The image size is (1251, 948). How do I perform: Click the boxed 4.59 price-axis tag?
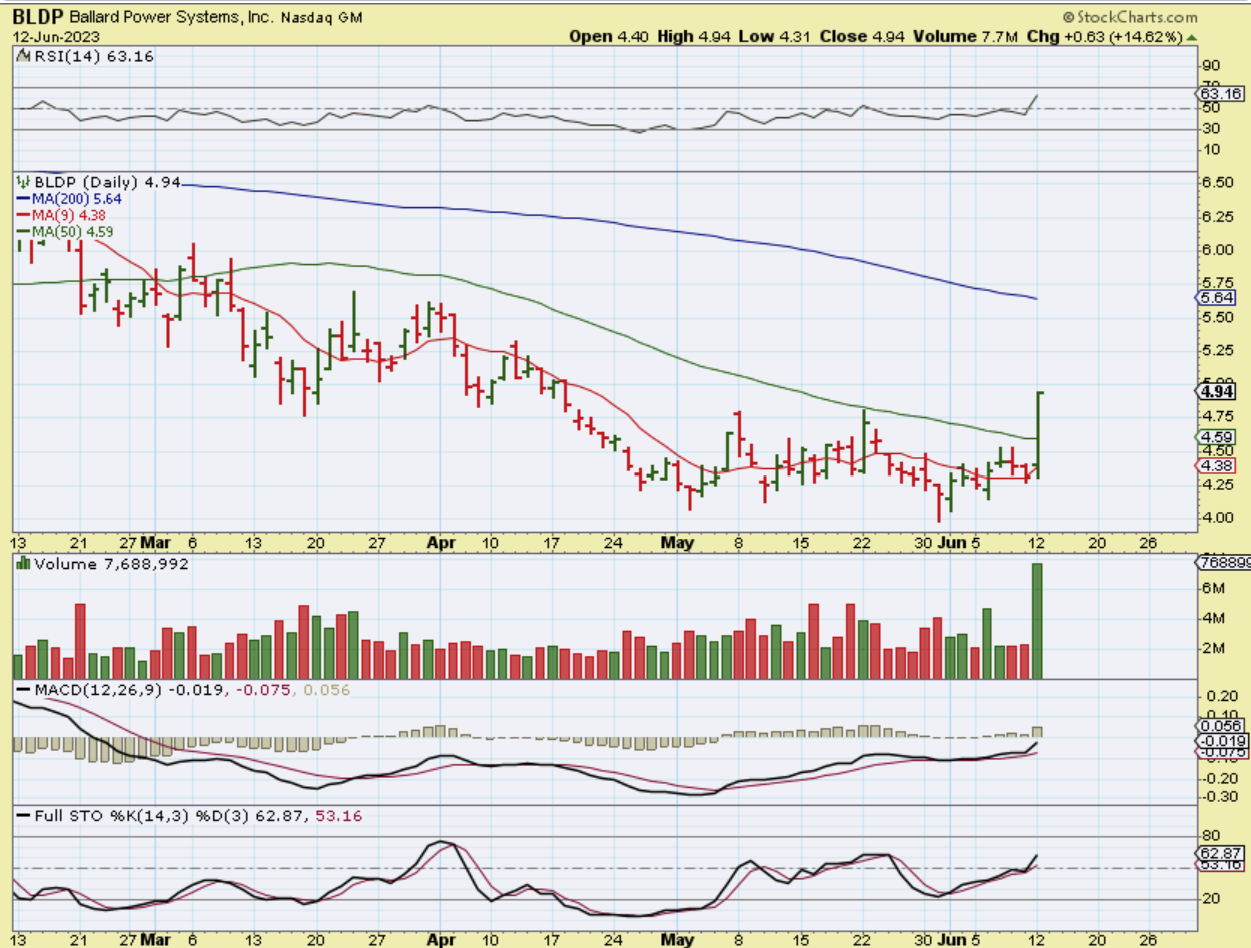click(x=1217, y=437)
